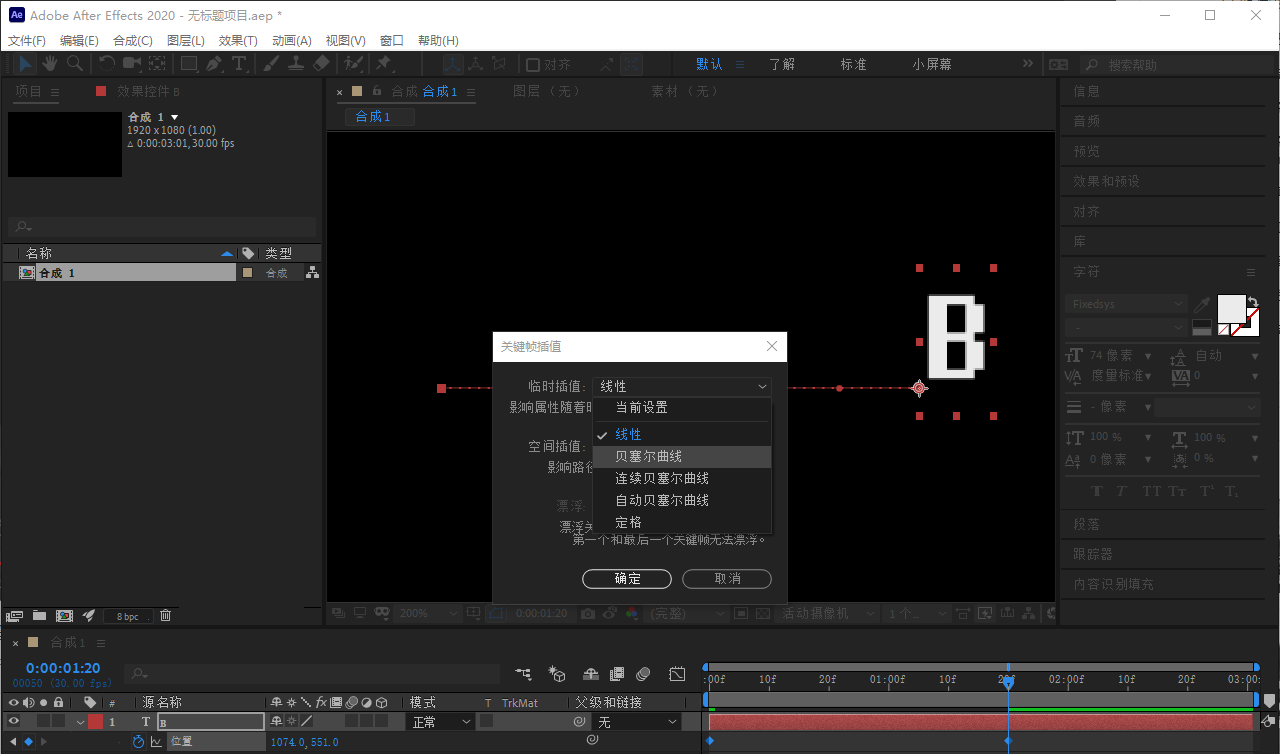Select the Roto Brush tool

353,63
